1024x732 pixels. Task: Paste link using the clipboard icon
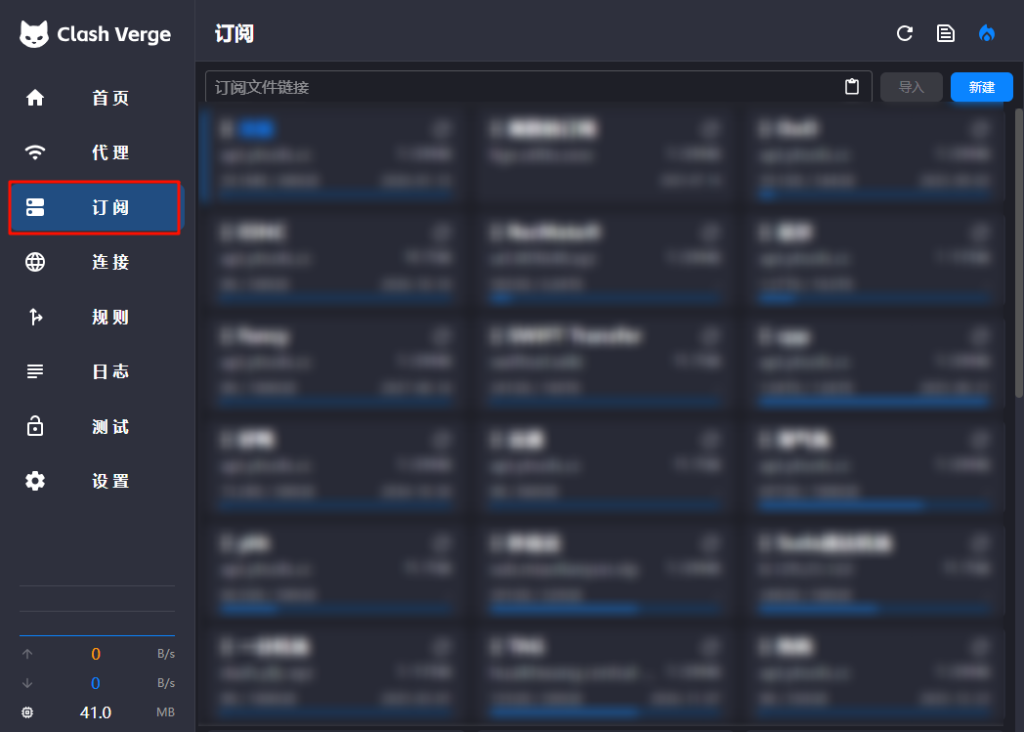(x=851, y=87)
